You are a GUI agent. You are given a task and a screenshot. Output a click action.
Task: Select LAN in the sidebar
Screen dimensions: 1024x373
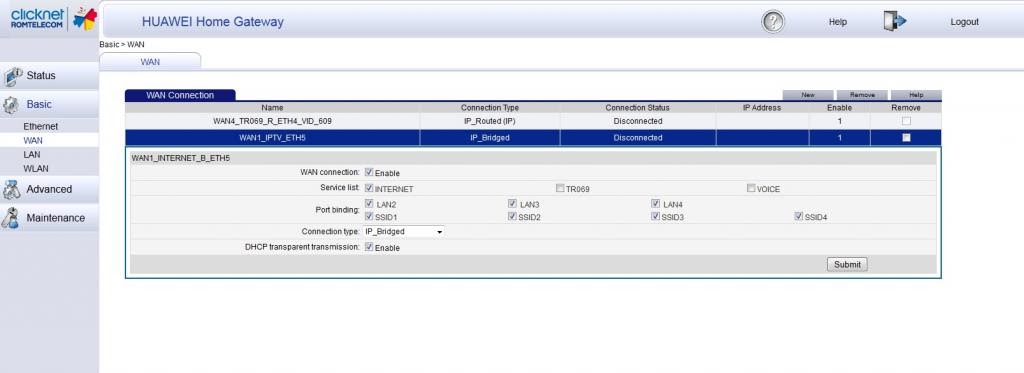pyautogui.click(x=32, y=155)
